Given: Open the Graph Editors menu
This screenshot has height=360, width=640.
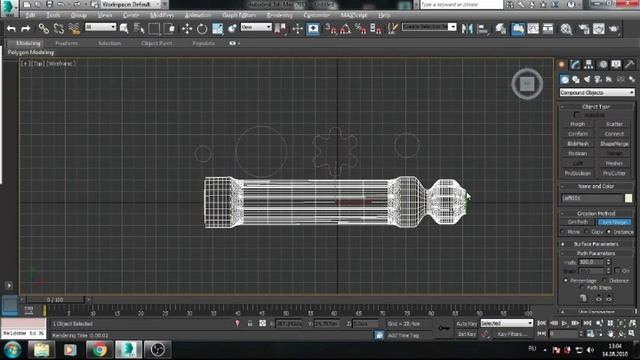Looking at the screenshot, I should (239, 15).
